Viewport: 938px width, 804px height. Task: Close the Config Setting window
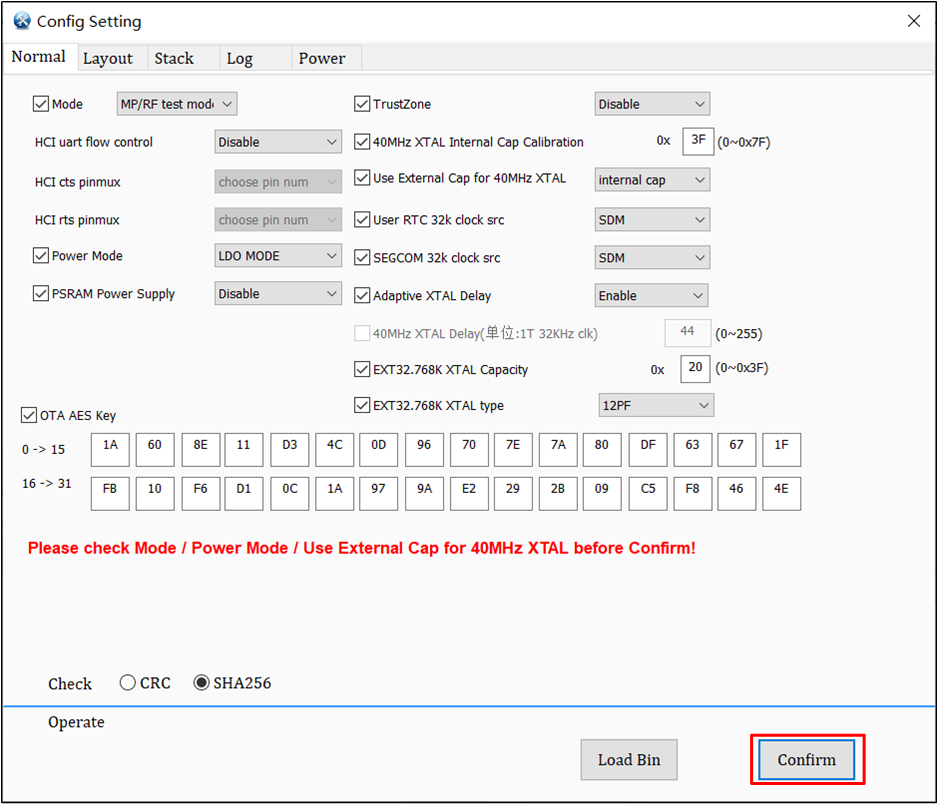point(913,21)
